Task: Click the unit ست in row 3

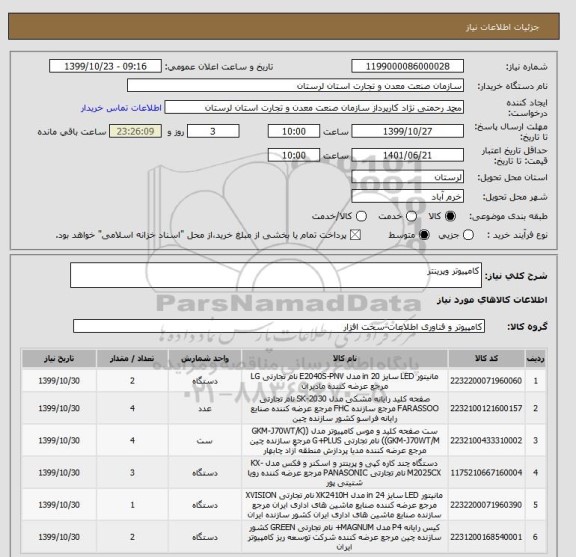Action: pyautogui.click(x=205, y=440)
